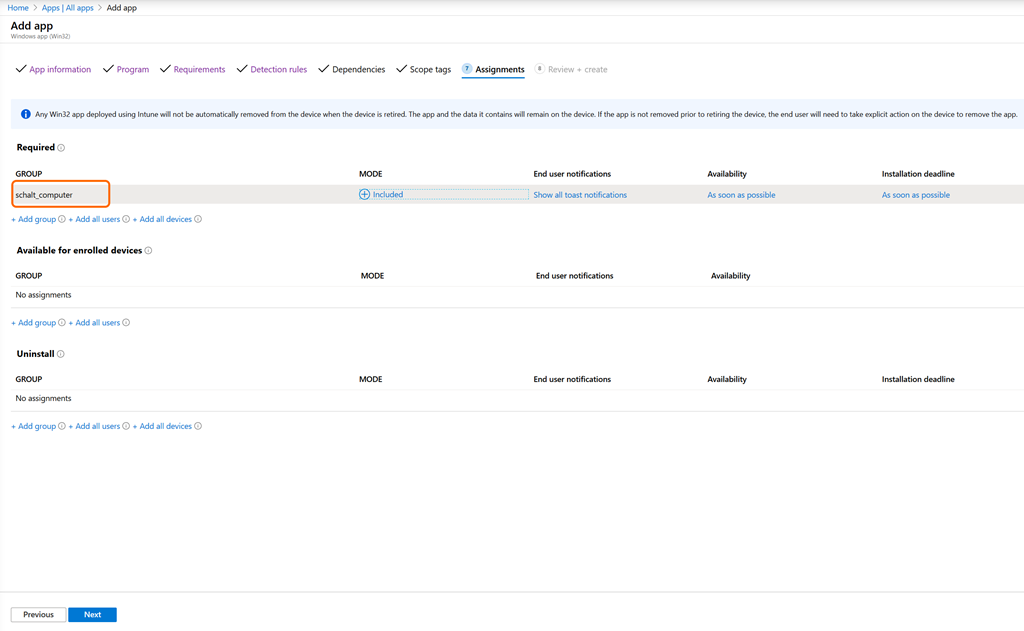Open the App information tab
The image size is (1024, 631).
[60, 70]
